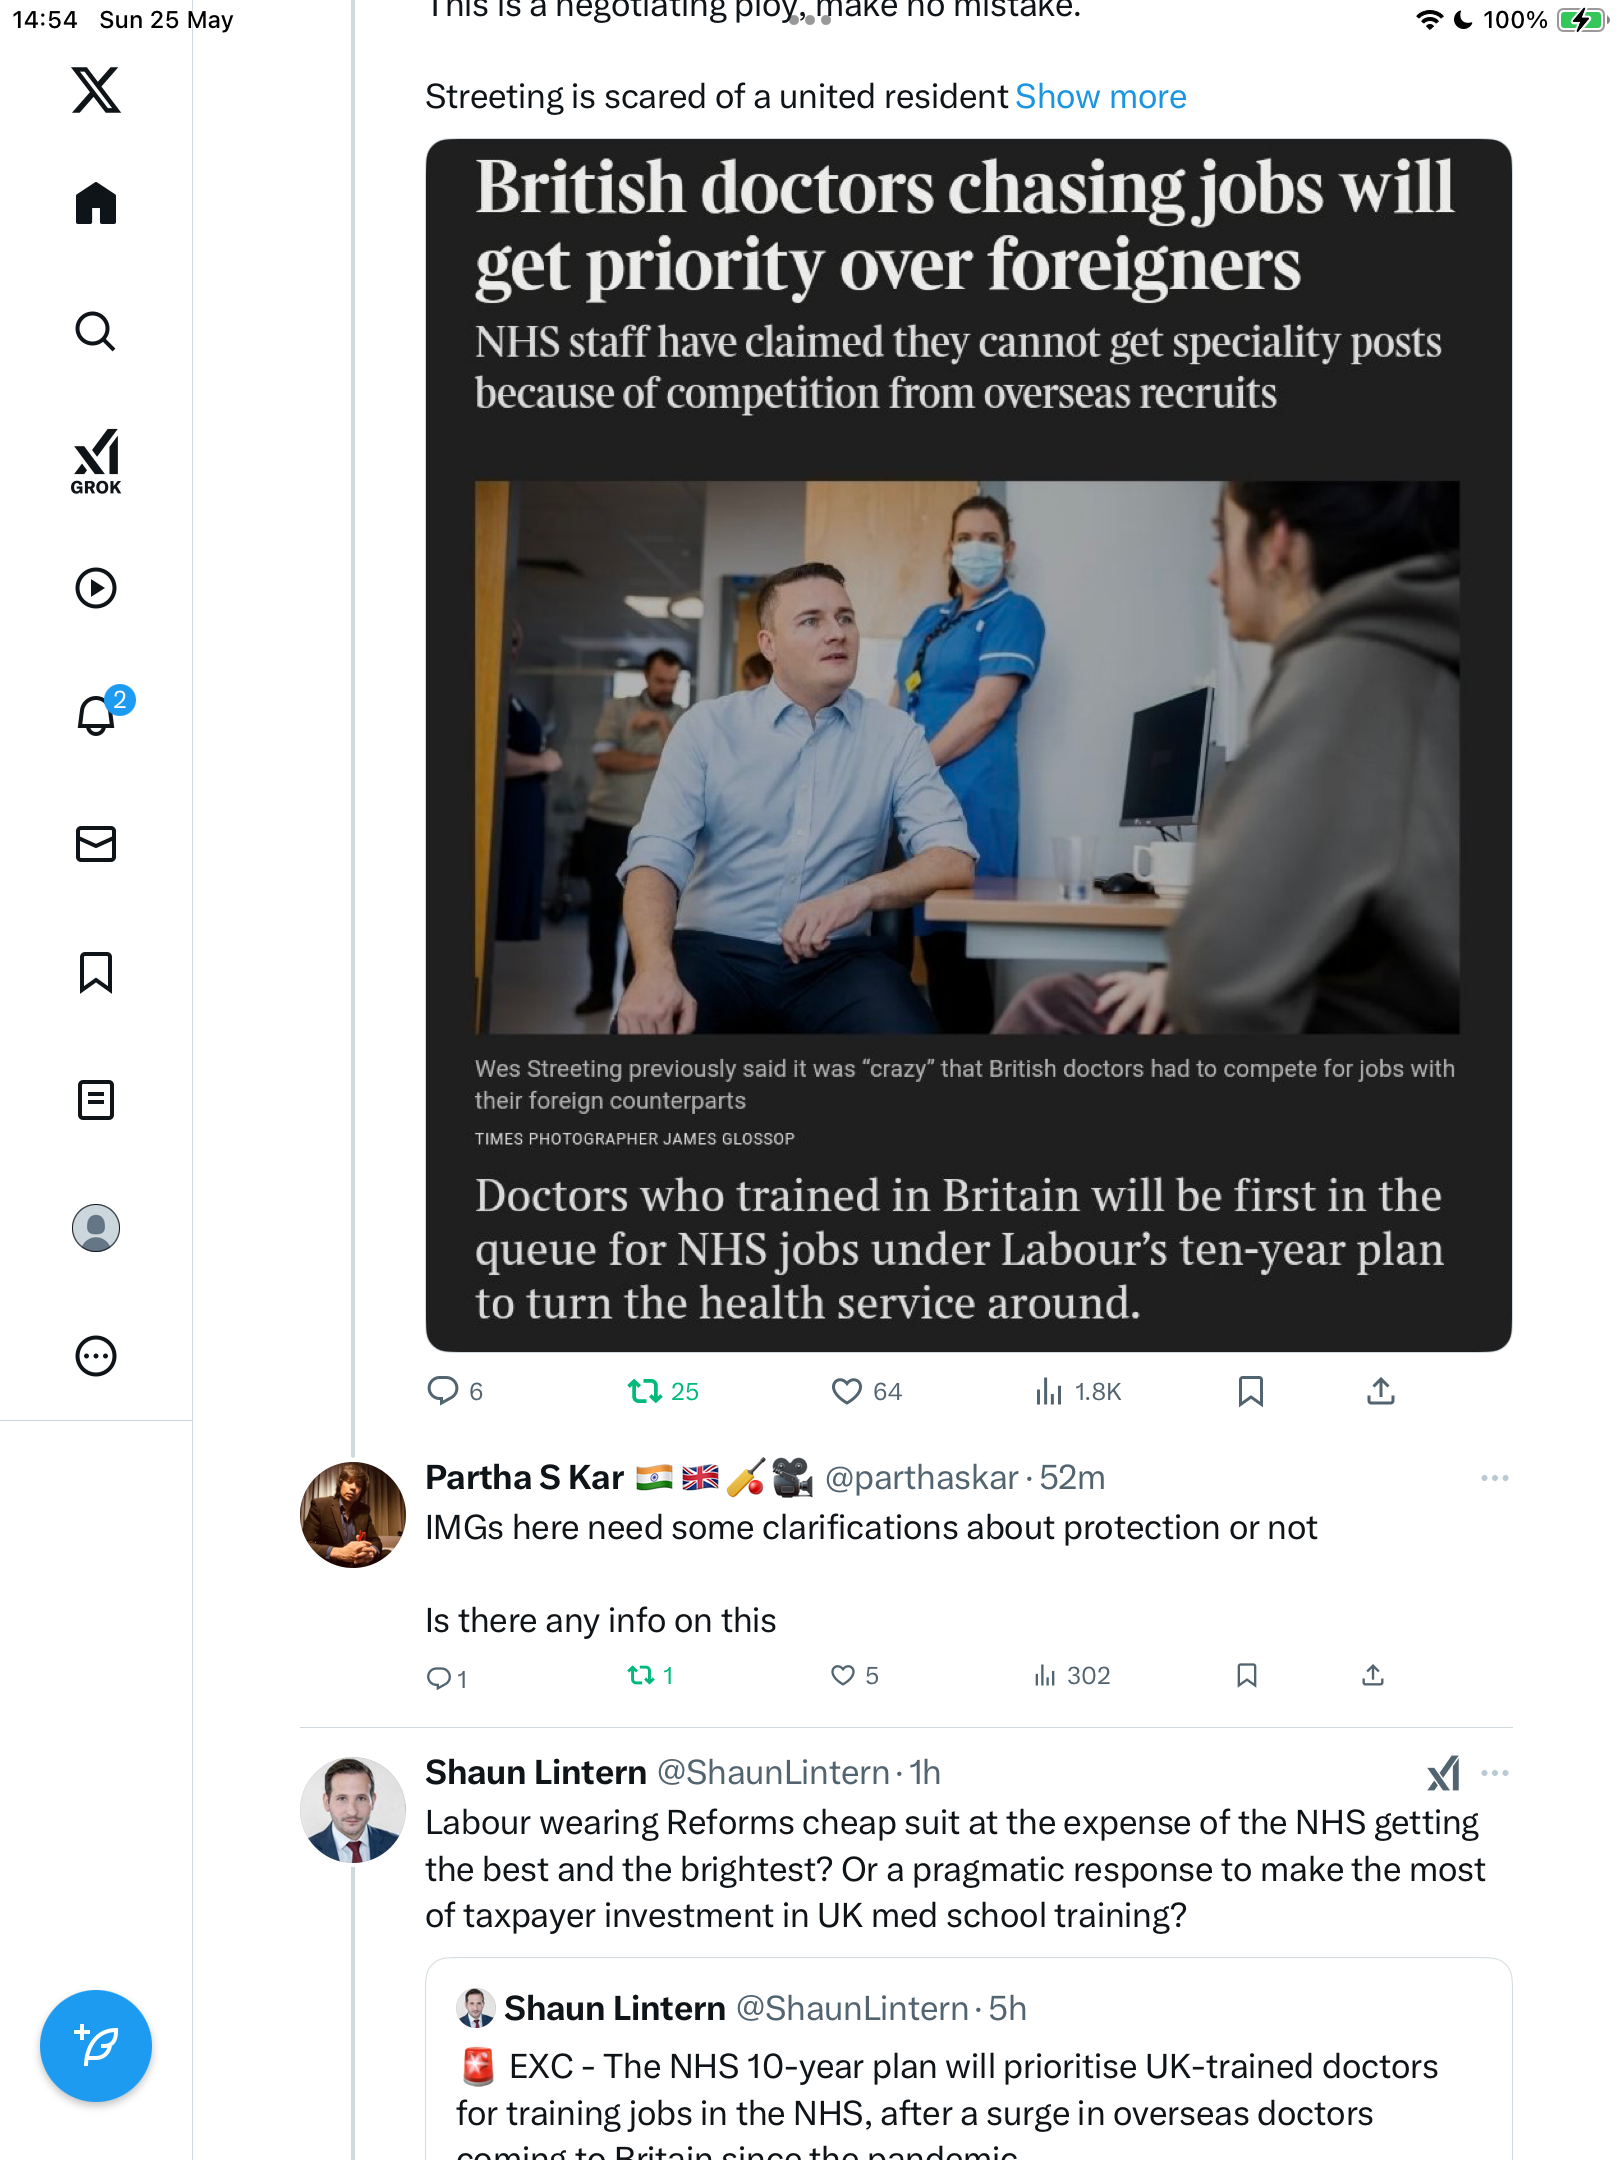Tap the compose new post button
The height and width of the screenshot is (2160, 1620).
96,2046
